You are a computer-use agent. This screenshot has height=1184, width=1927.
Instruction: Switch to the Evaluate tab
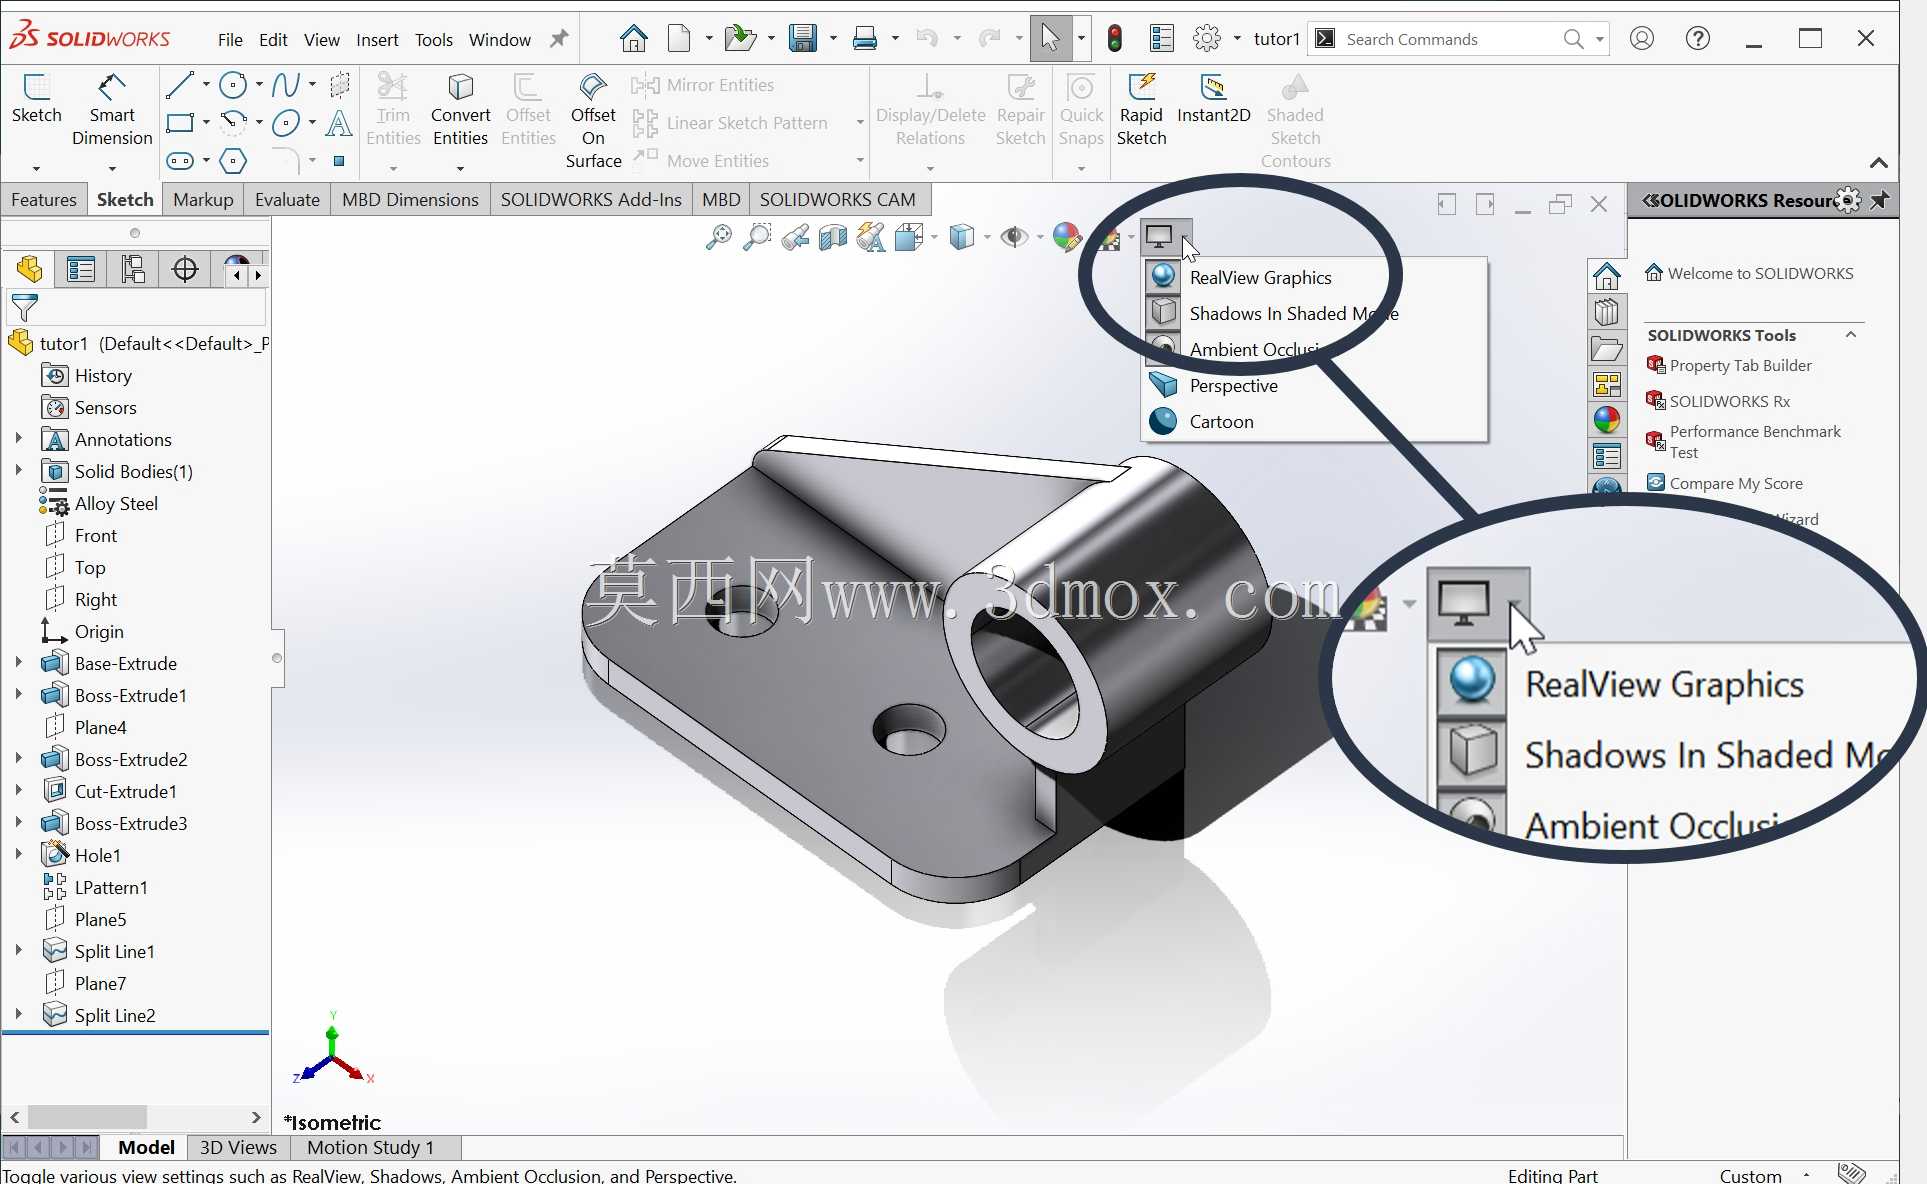287,199
